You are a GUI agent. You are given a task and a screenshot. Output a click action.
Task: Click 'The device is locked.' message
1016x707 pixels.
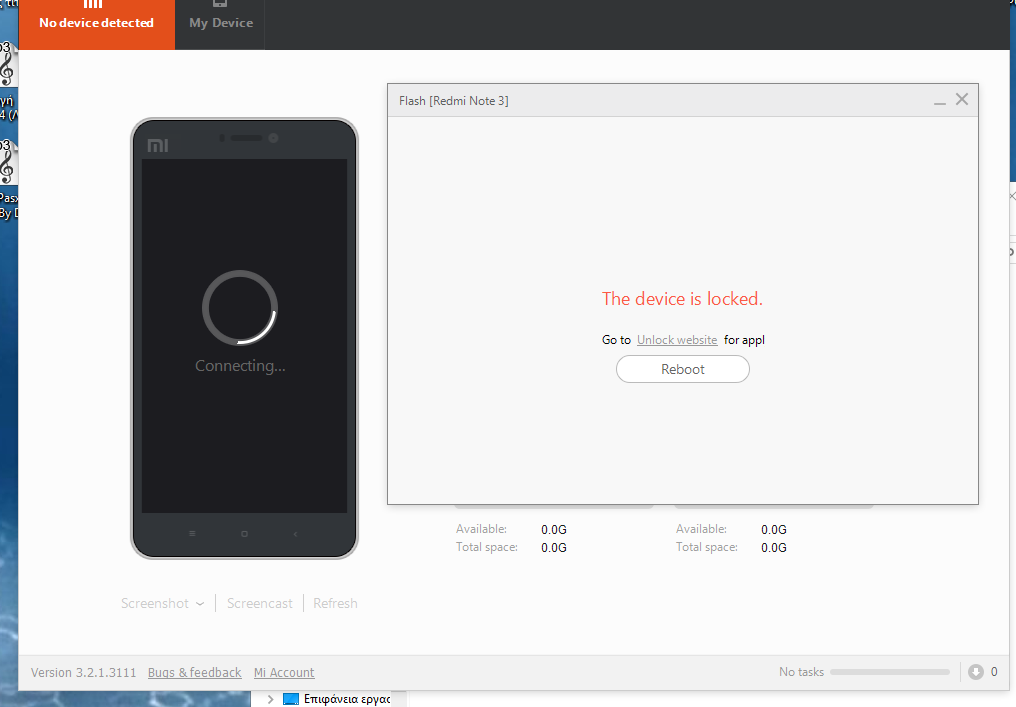pyautogui.click(x=682, y=299)
